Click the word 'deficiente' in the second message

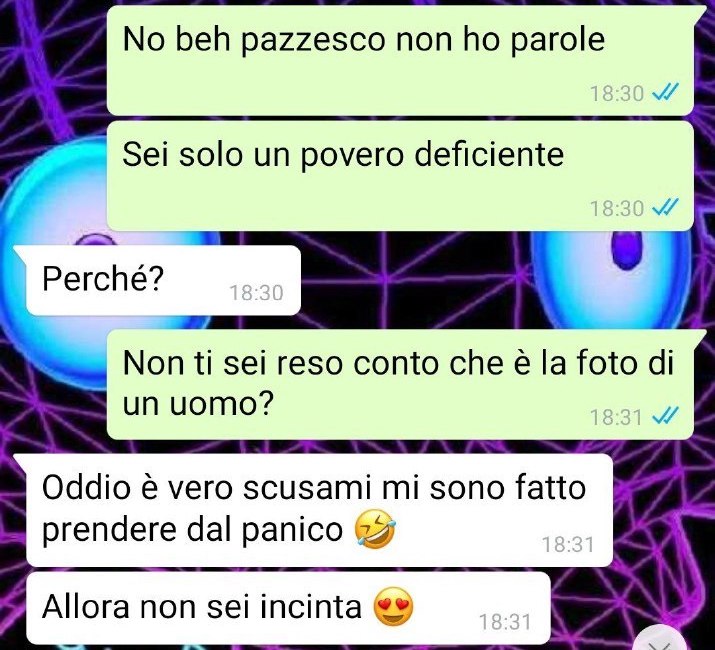[x=489, y=154]
